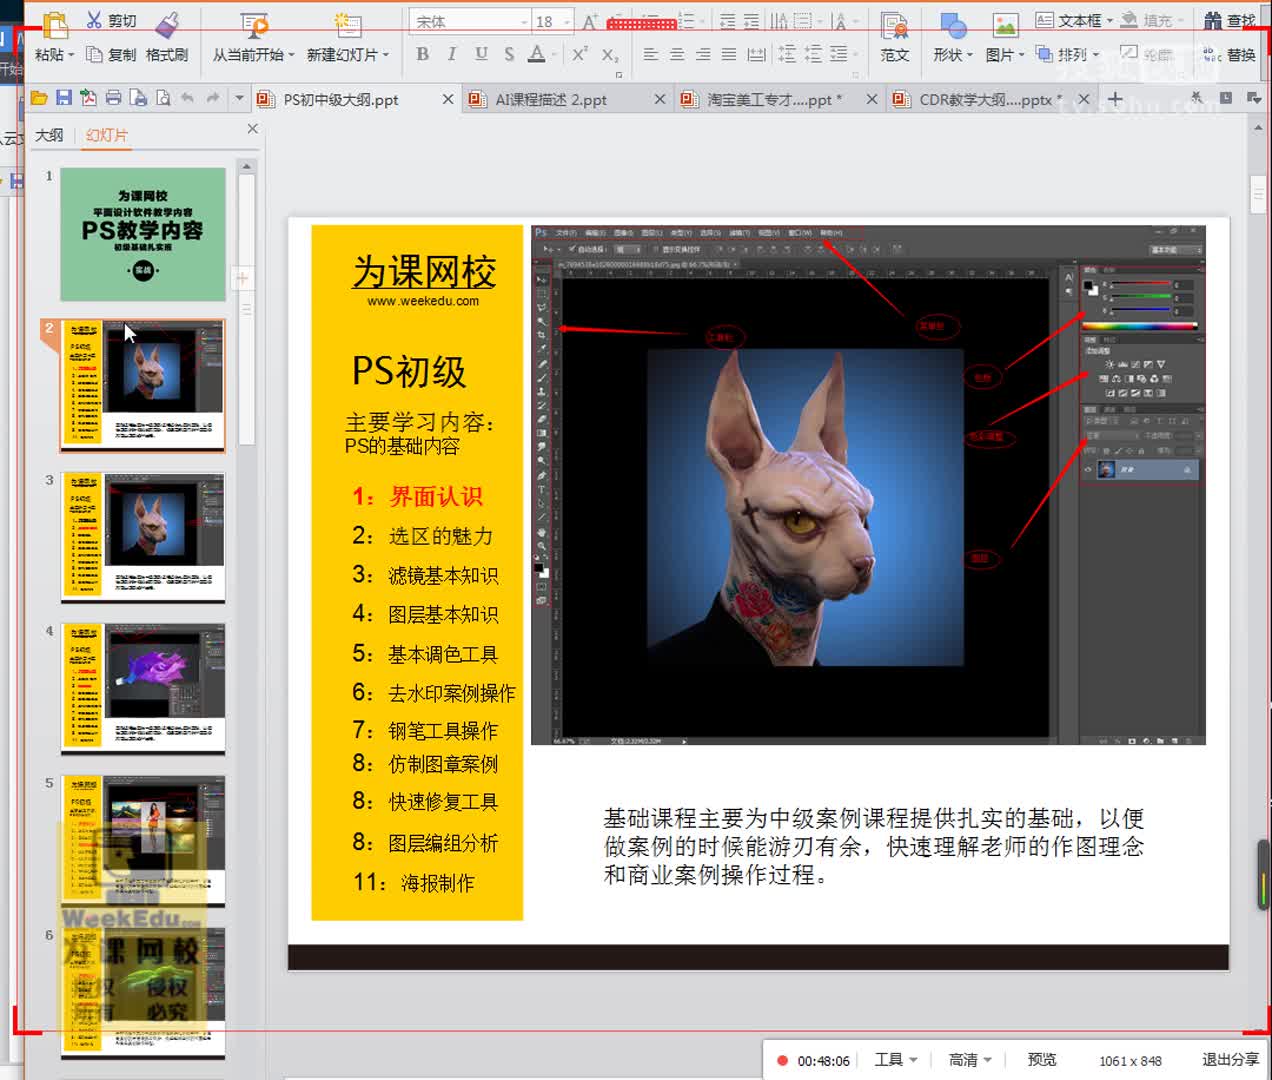Select slide 3 thumbnail
The height and width of the screenshot is (1080, 1272).
[143, 537]
